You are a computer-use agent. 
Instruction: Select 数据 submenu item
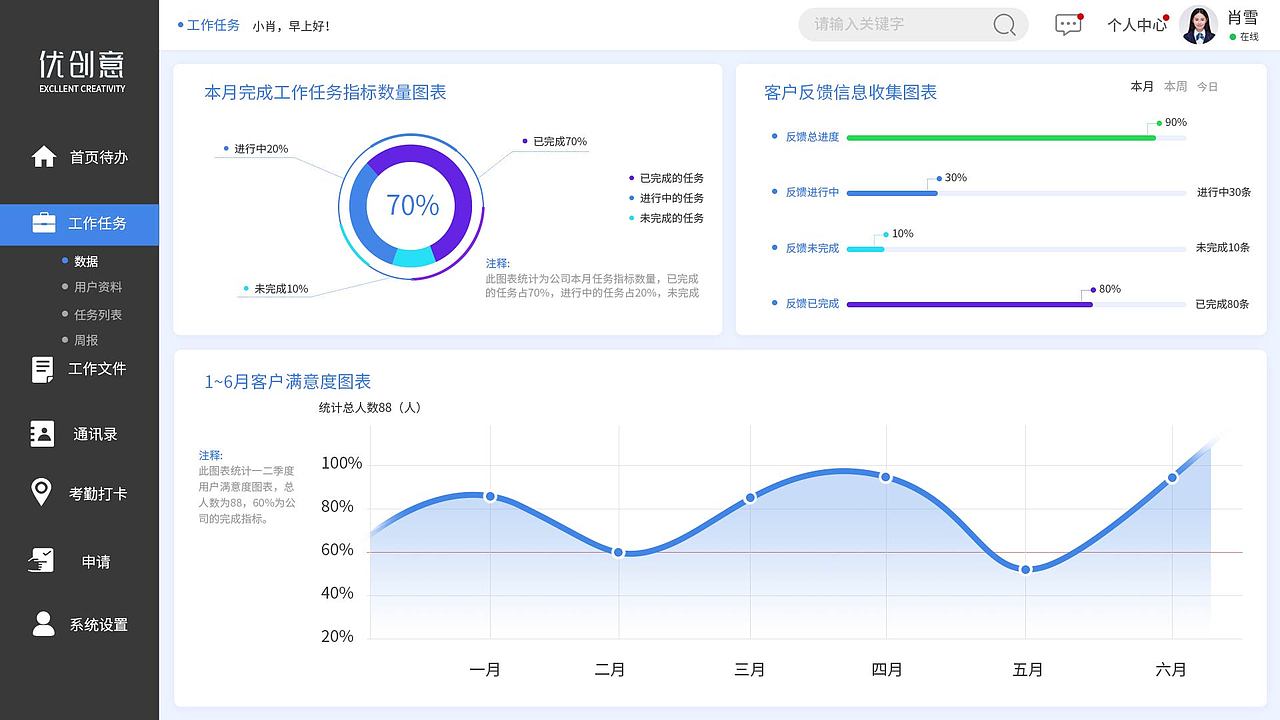point(86,261)
